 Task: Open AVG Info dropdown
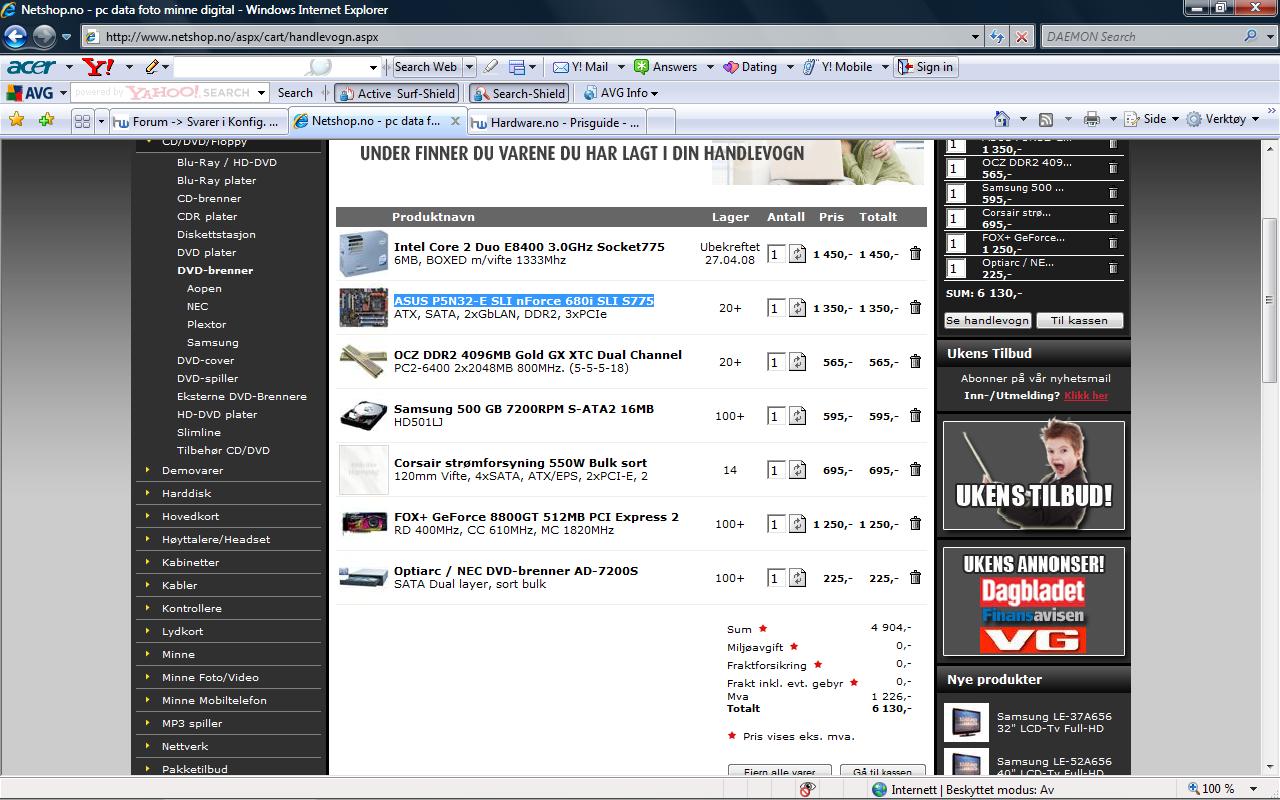620,93
